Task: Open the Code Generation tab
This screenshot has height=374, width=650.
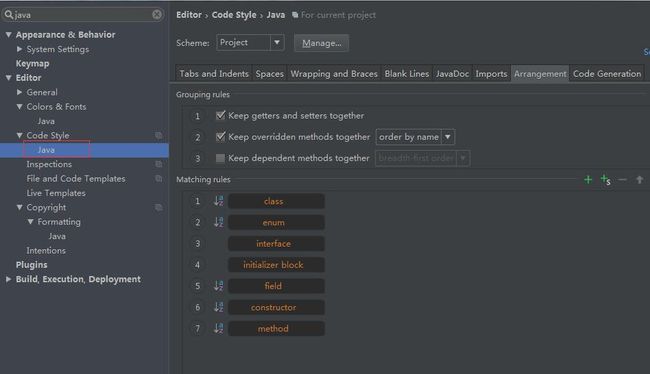Action: click(x=607, y=74)
